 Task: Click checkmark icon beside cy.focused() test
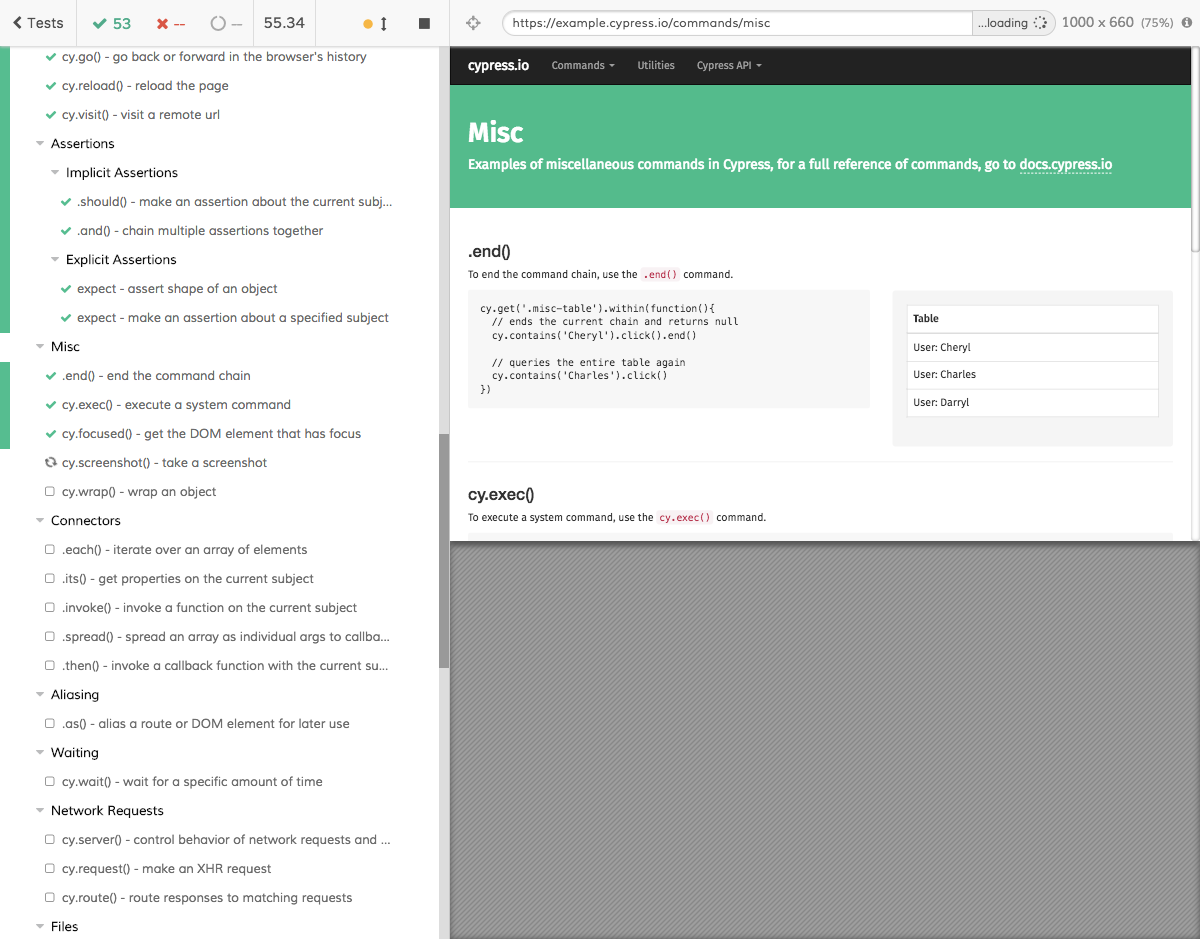(51, 434)
